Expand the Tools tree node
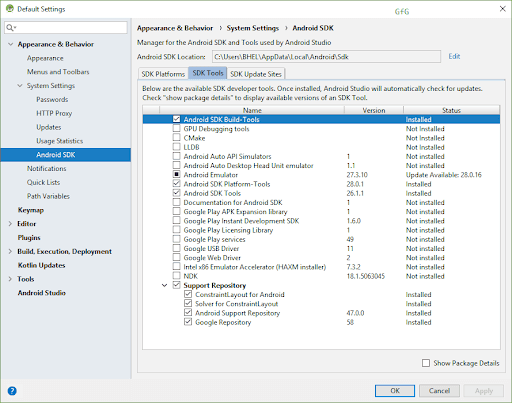 click(x=10, y=279)
